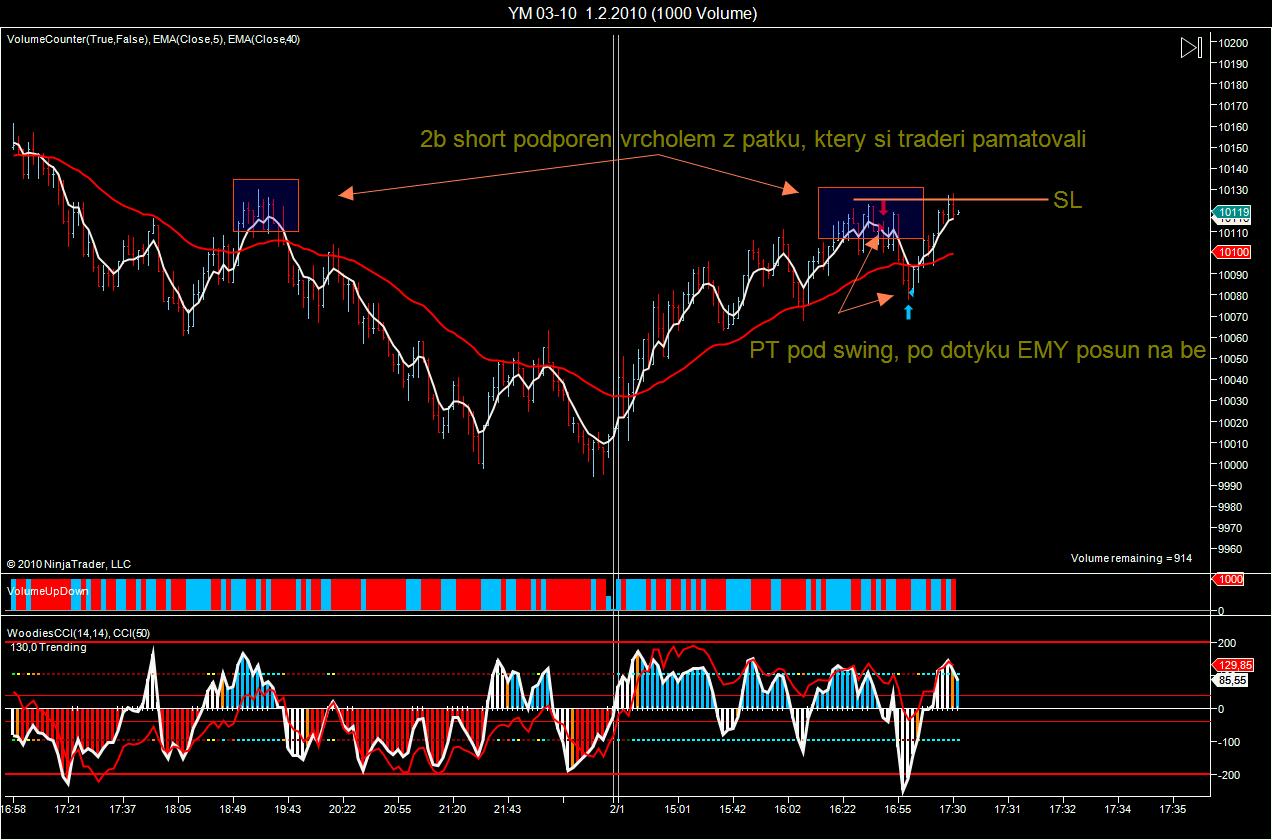
Task: Click the 10160 price axis label
Action: tap(1232, 127)
